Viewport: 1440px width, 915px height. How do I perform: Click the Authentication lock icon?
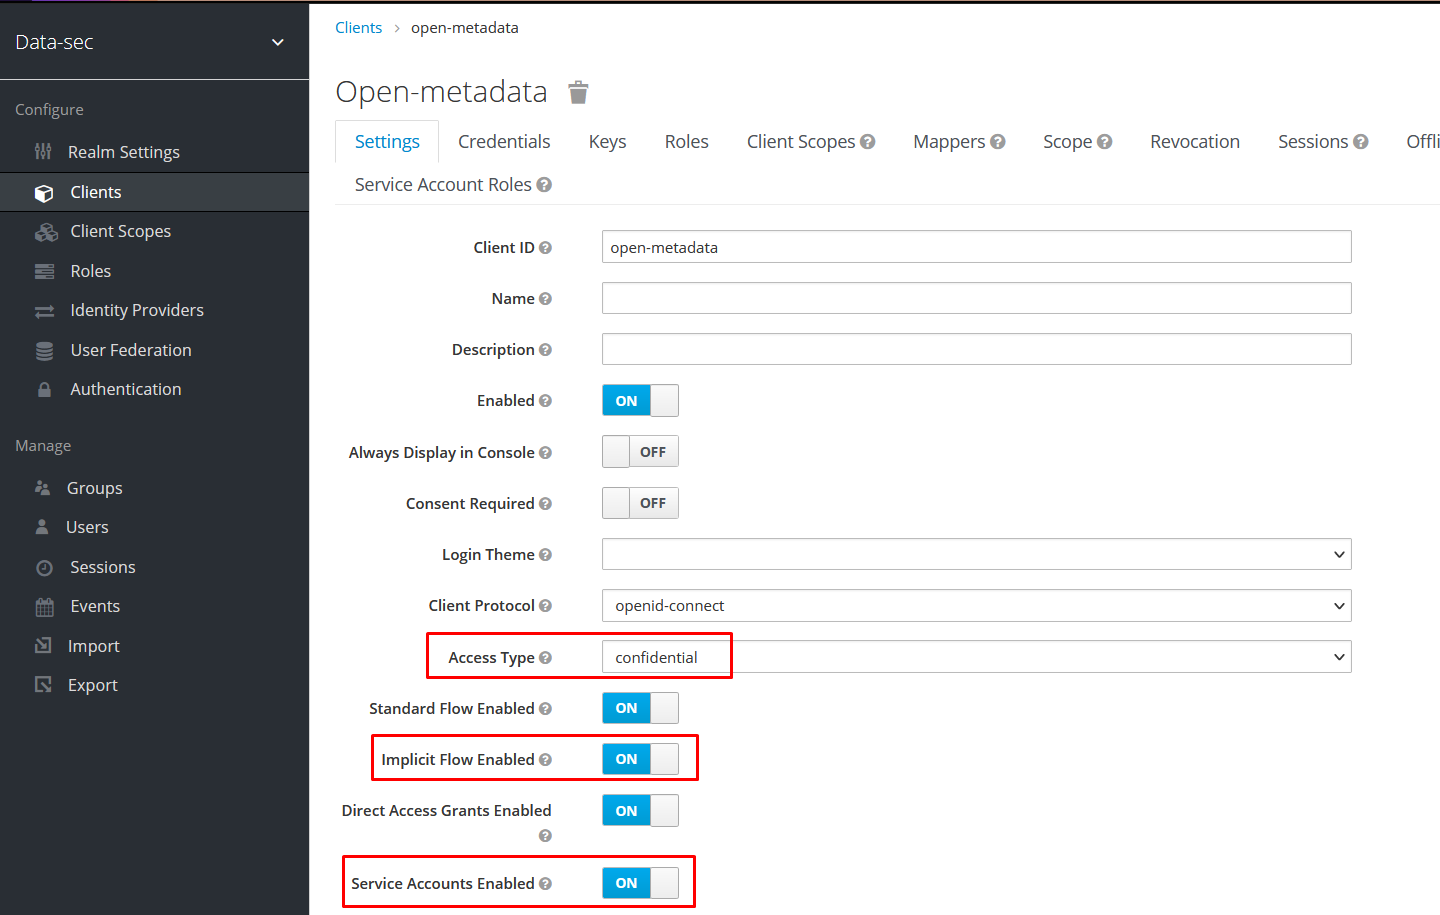point(42,388)
